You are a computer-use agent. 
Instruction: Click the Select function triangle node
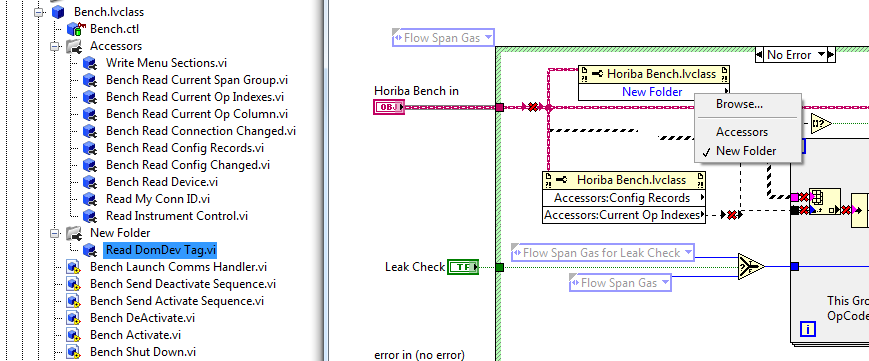pyautogui.click(x=751, y=267)
